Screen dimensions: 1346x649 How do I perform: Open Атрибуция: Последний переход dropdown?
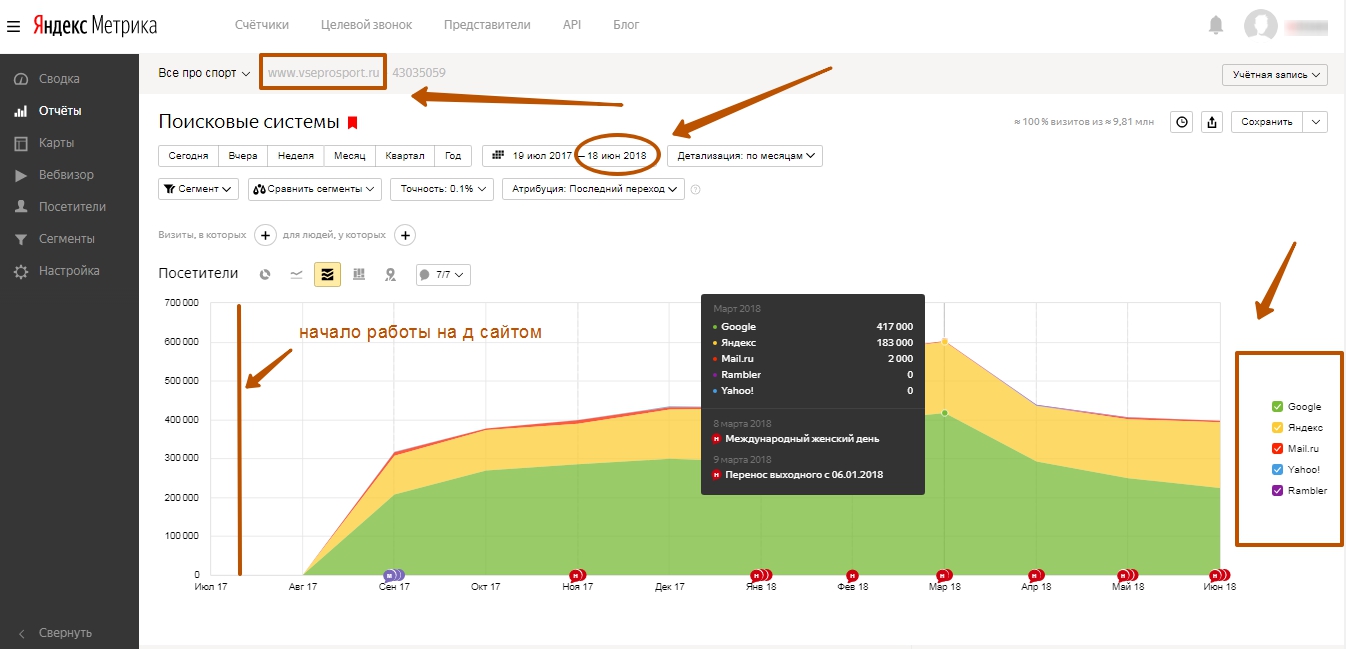(x=593, y=189)
